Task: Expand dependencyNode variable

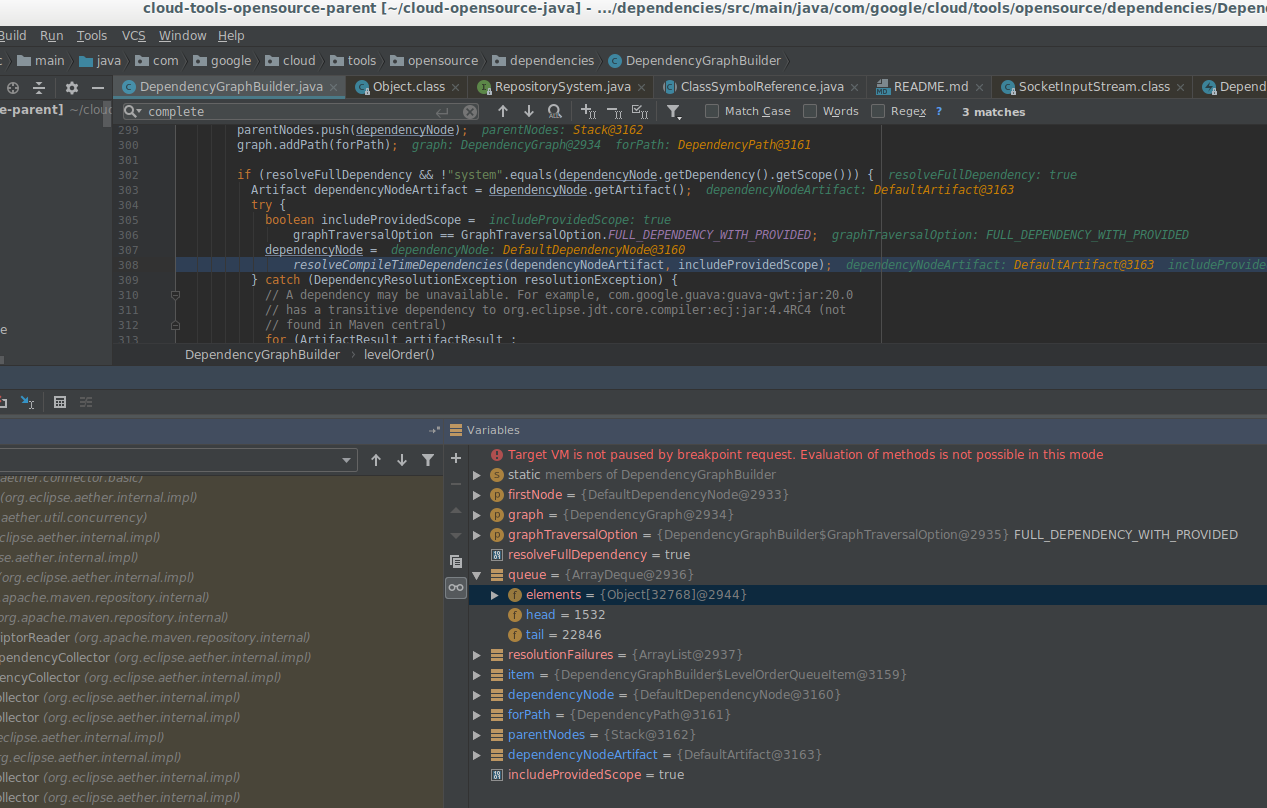Action: [x=478, y=695]
